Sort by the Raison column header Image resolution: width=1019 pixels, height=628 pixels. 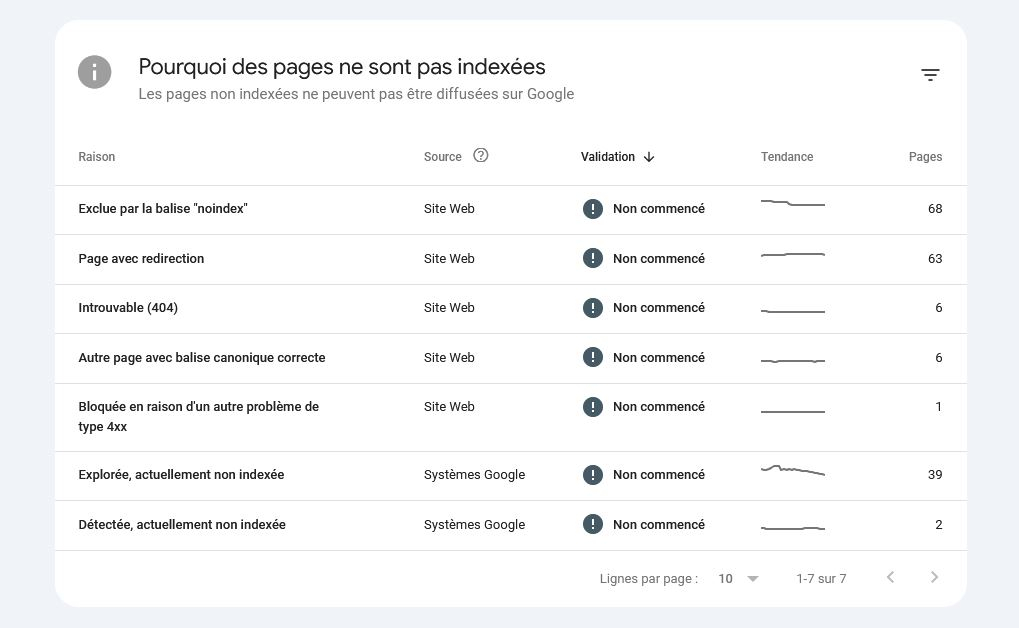(x=97, y=157)
